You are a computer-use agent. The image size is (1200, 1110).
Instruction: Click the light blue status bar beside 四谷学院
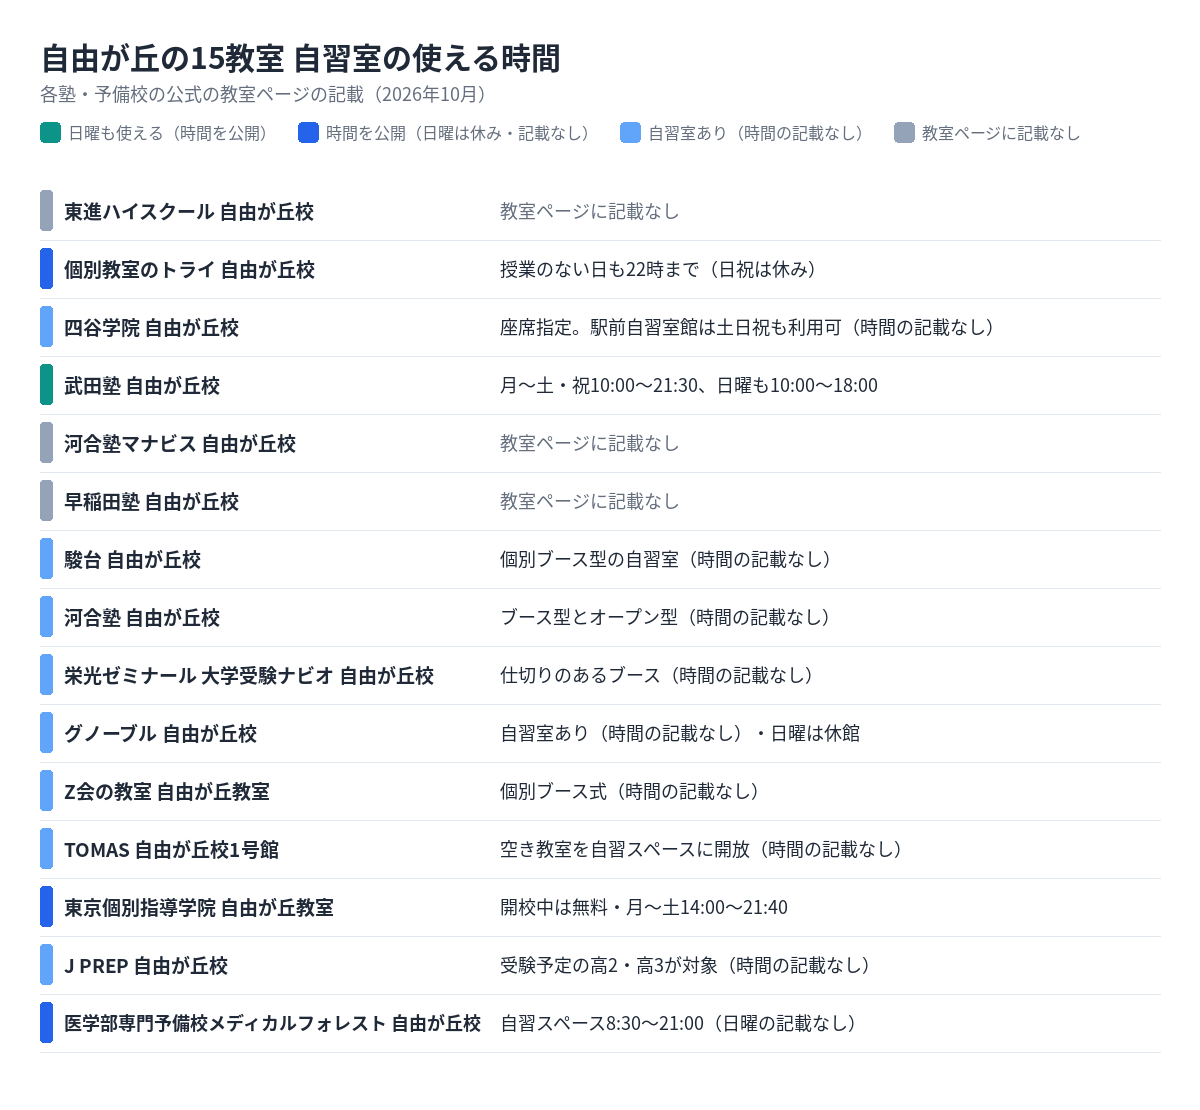[x=46, y=327]
